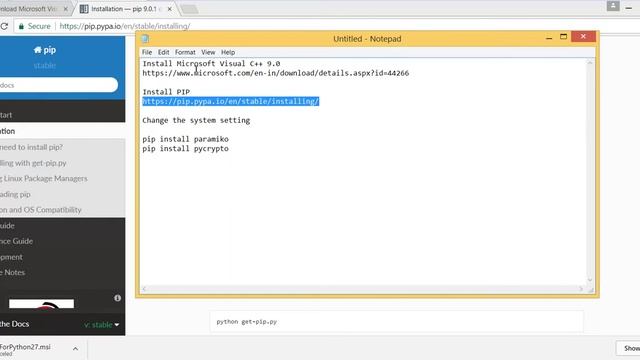This screenshot has width=640, height=360.
Task: Open 'Installing with get-pip.py' sidebar link
Action: 33,163
